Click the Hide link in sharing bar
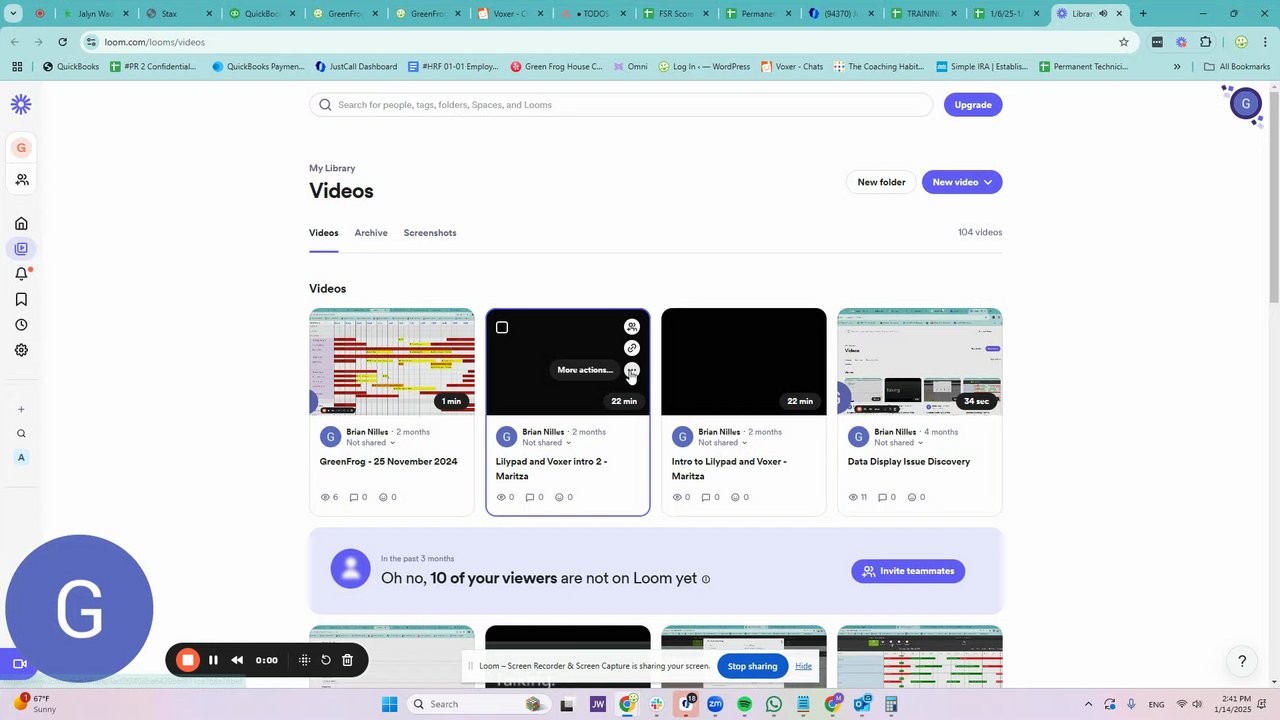Viewport: 1280px width, 720px height. (804, 666)
